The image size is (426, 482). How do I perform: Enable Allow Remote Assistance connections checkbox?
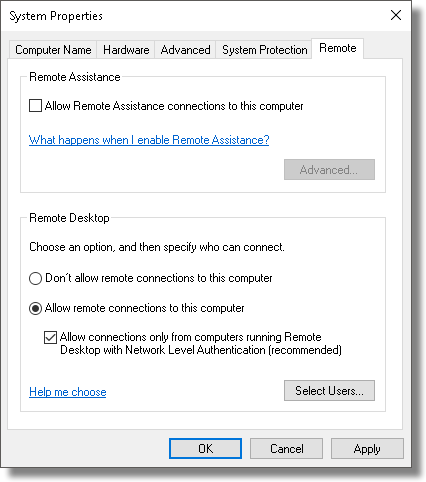(35, 106)
